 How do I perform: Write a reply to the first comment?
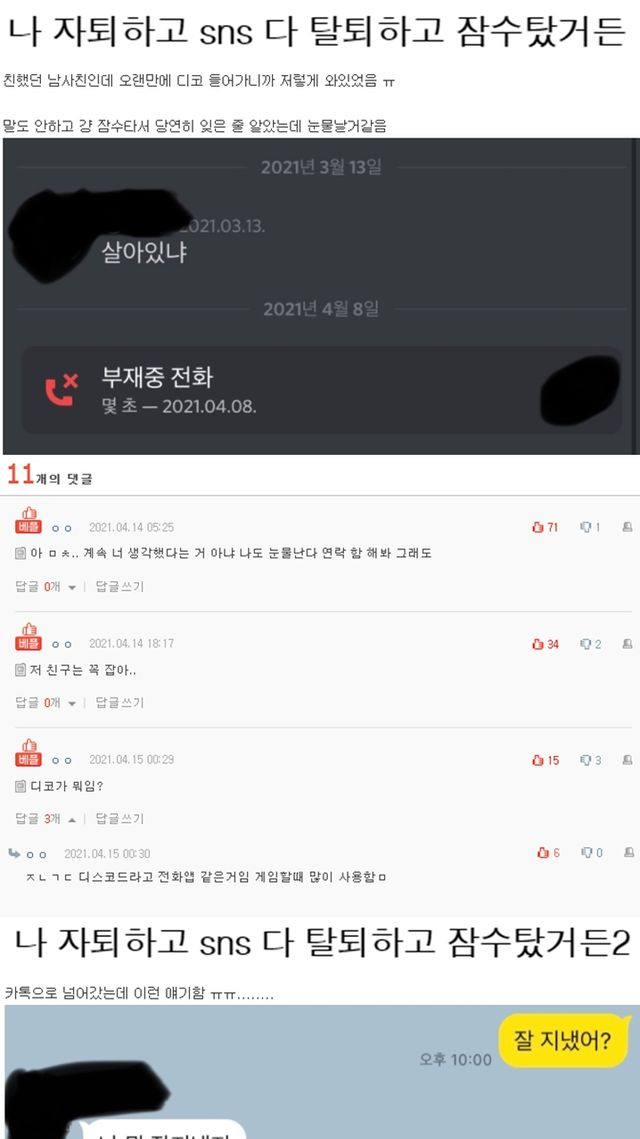(120, 586)
